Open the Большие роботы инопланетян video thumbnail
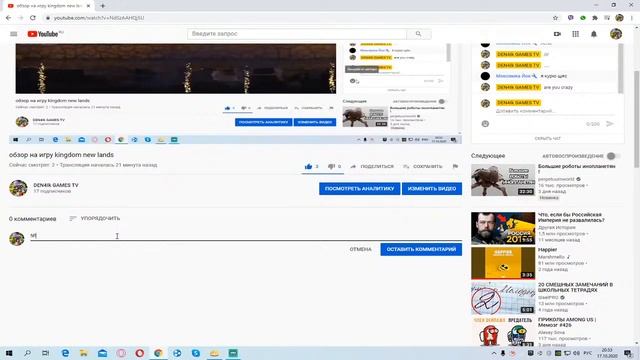This screenshot has height=360, width=640. pyautogui.click(x=503, y=180)
